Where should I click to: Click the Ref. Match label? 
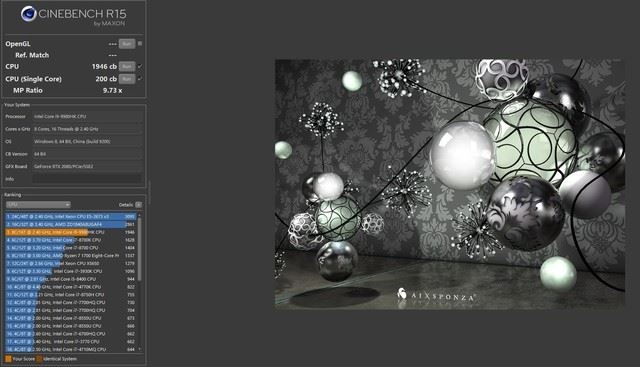32,55
